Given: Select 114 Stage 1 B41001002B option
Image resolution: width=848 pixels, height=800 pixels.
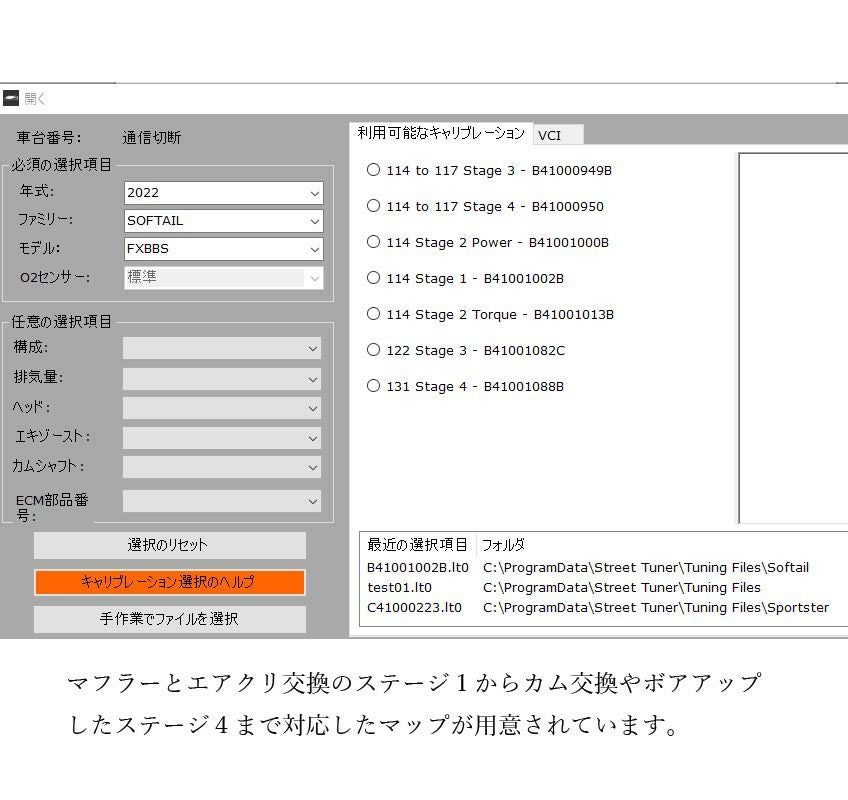Looking at the screenshot, I should [373, 278].
